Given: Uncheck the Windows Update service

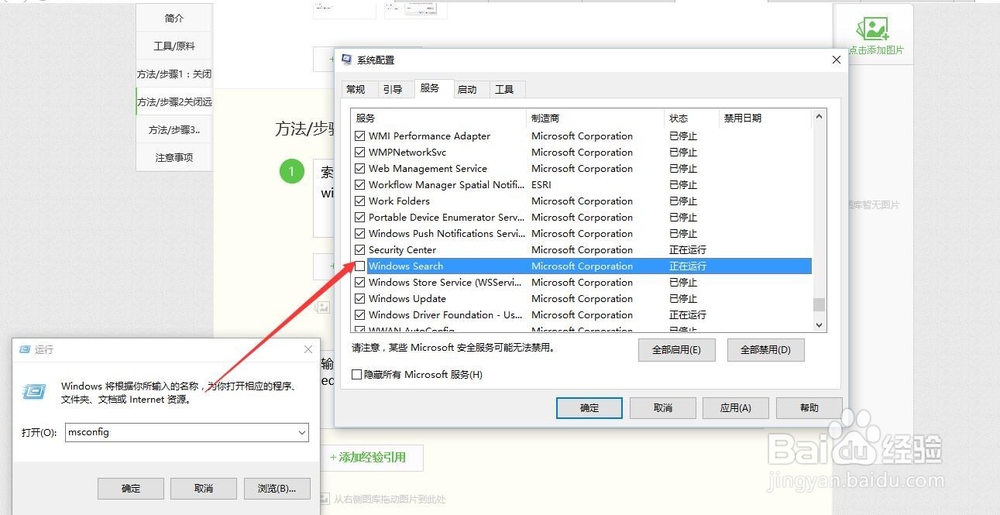Looking at the screenshot, I should (x=360, y=298).
